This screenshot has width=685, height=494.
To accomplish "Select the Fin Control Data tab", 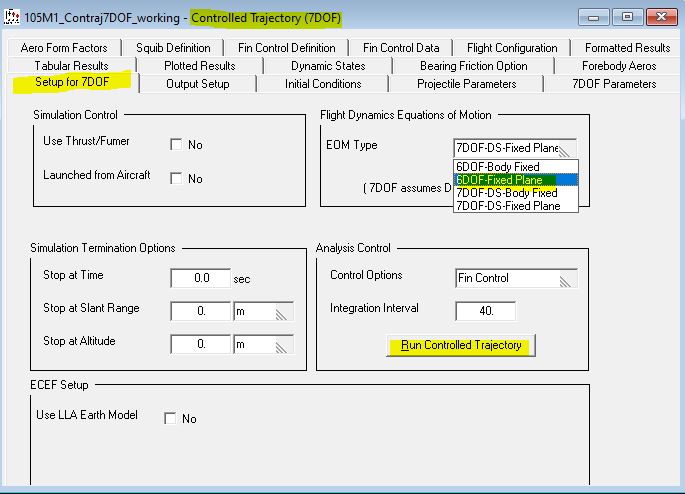I will [x=401, y=48].
